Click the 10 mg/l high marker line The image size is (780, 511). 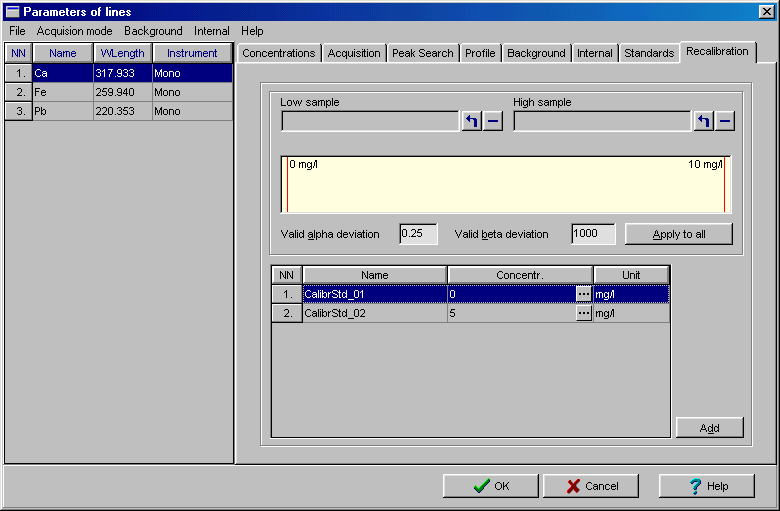pyautogui.click(x=724, y=185)
